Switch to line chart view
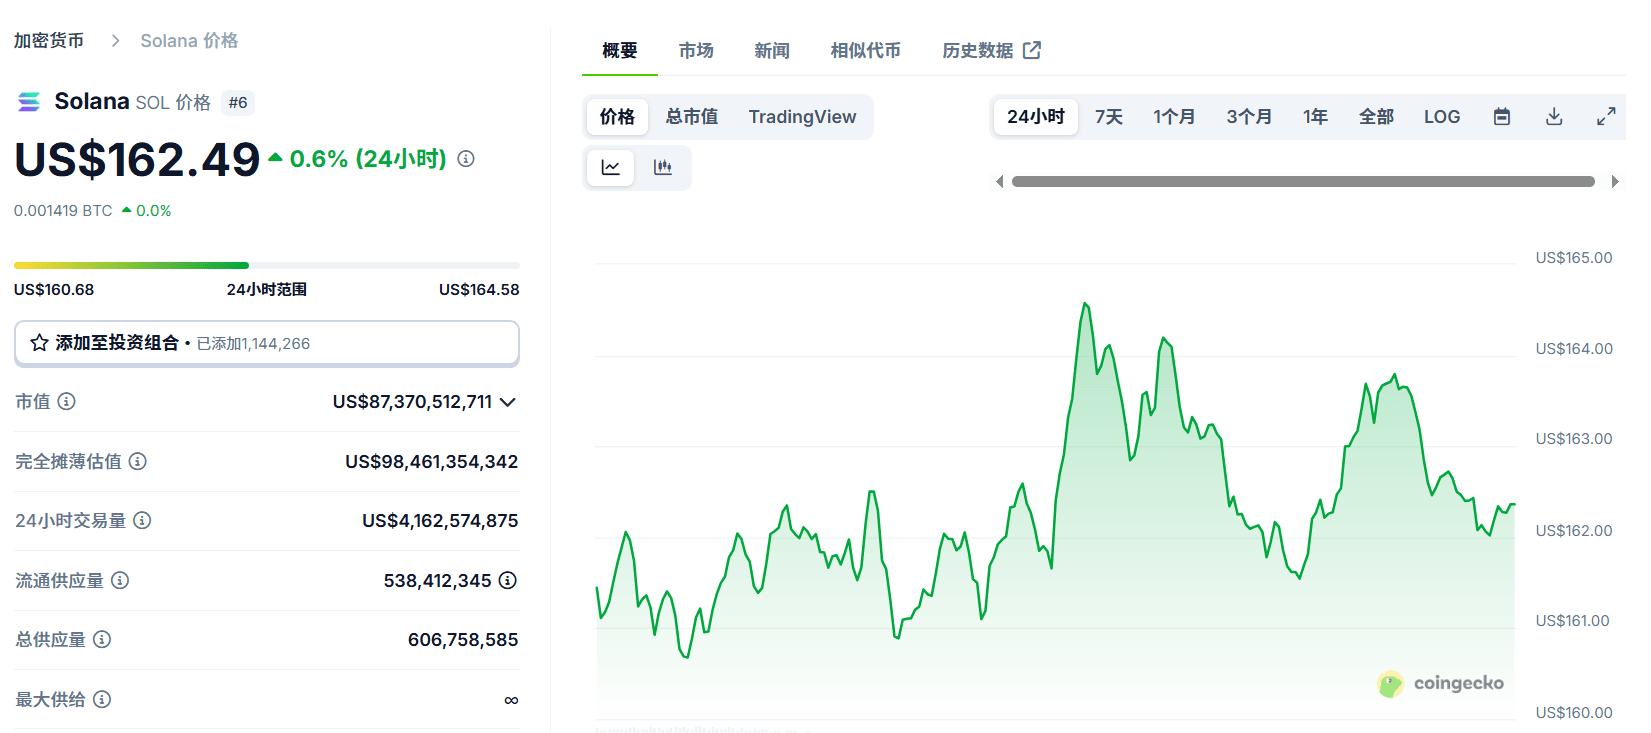 (x=610, y=167)
